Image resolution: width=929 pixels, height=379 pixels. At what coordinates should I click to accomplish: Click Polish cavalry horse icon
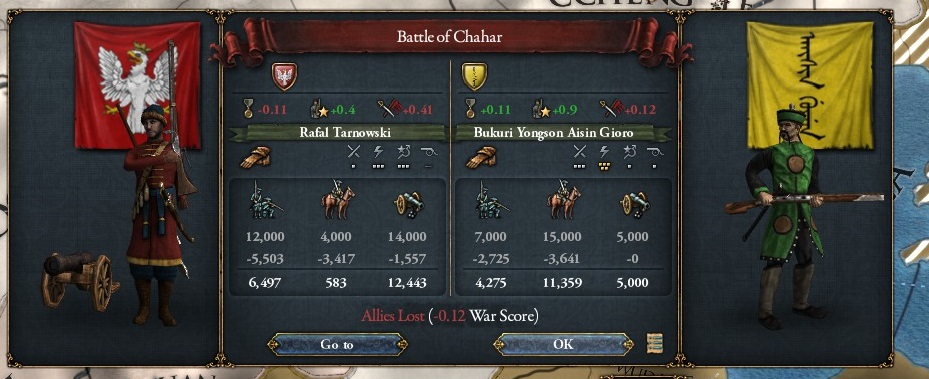pyautogui.click(x=337, y=201)
